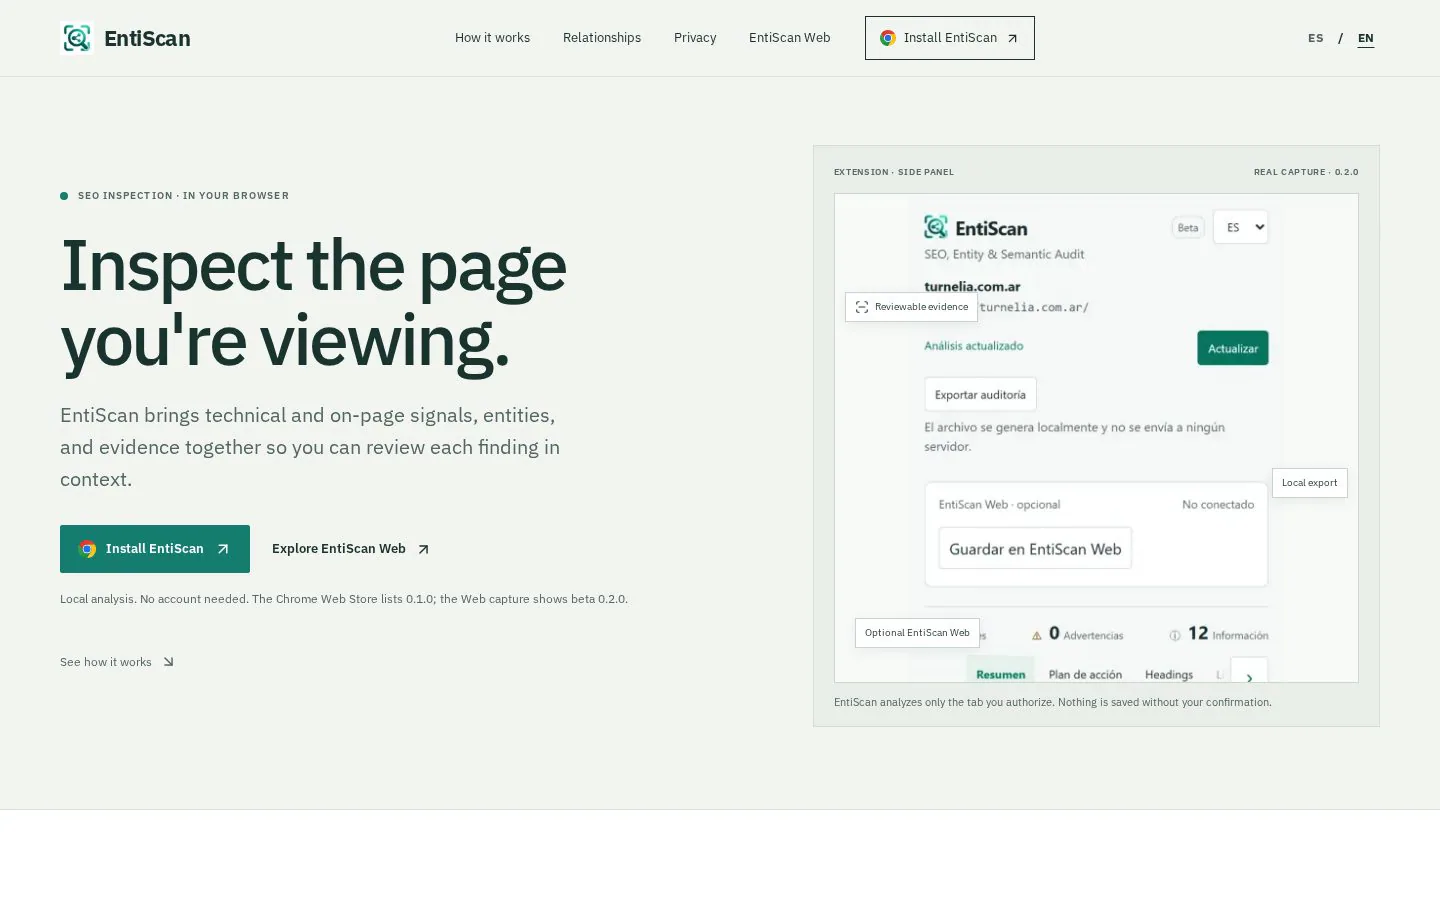The height and width of the screenshot is (900, 1440).
Task: Click the down-arrow icon beside See how it works
Action: (168, 662)
